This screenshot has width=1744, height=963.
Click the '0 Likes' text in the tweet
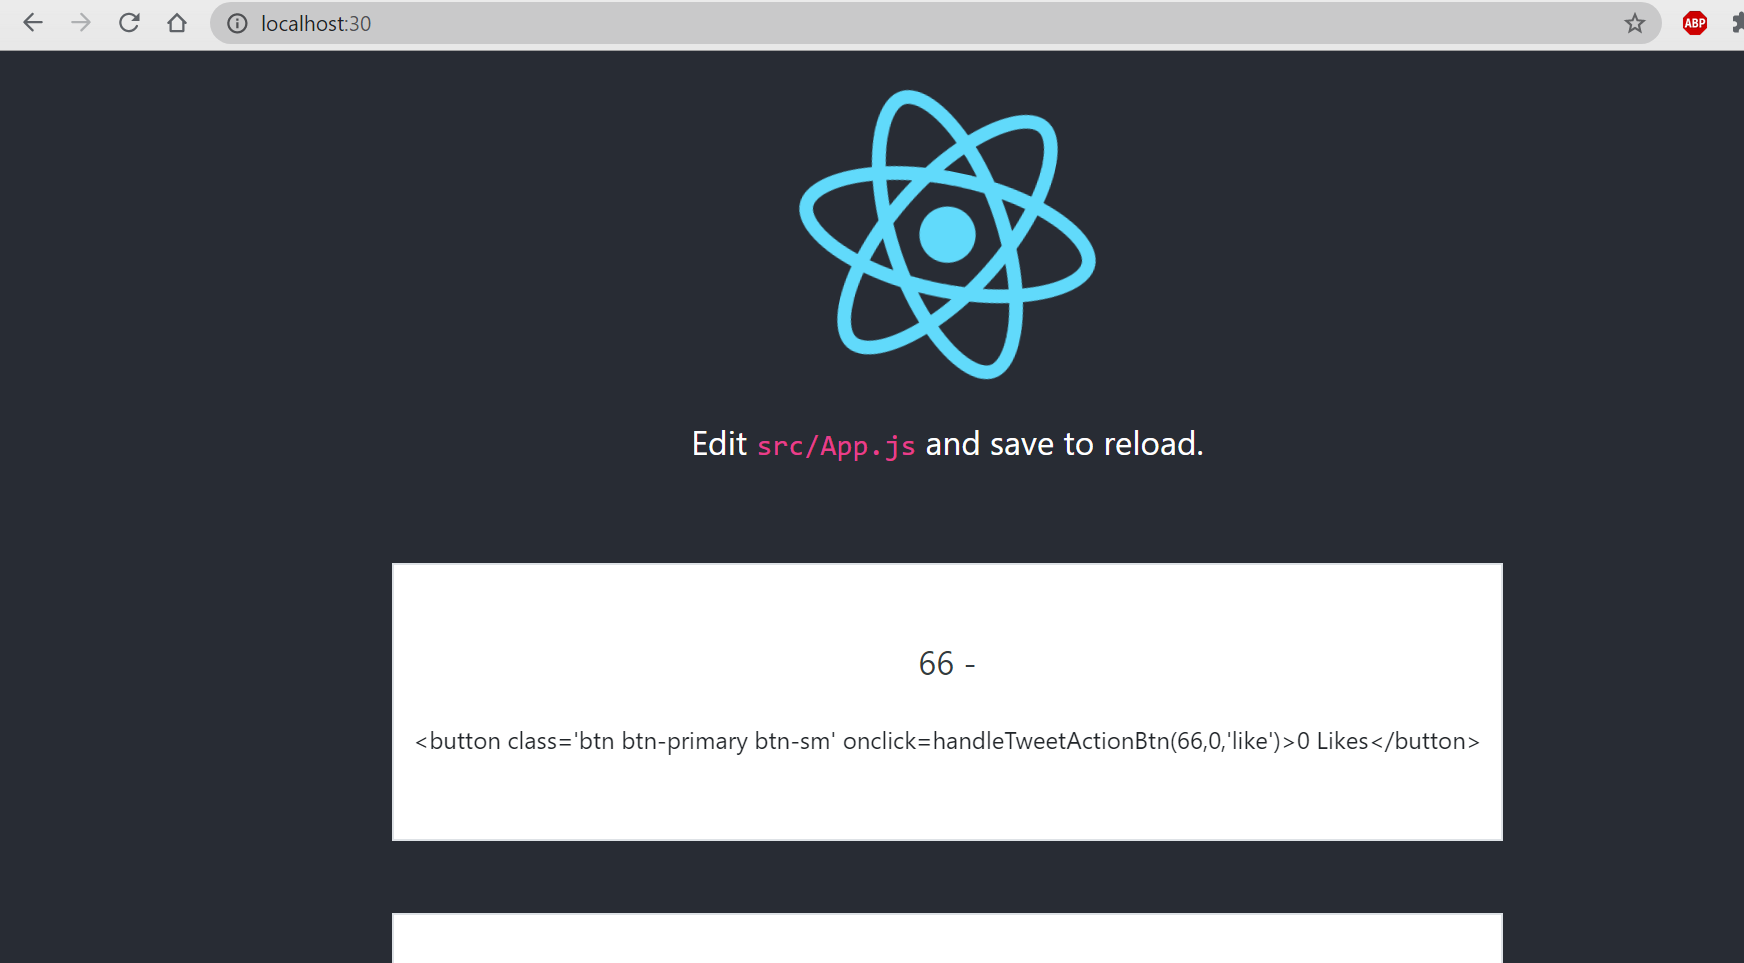point(1332,741)
